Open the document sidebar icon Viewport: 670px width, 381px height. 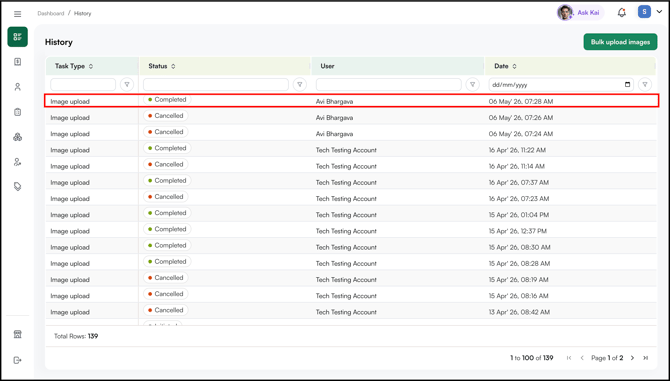[x=18, y=62]
